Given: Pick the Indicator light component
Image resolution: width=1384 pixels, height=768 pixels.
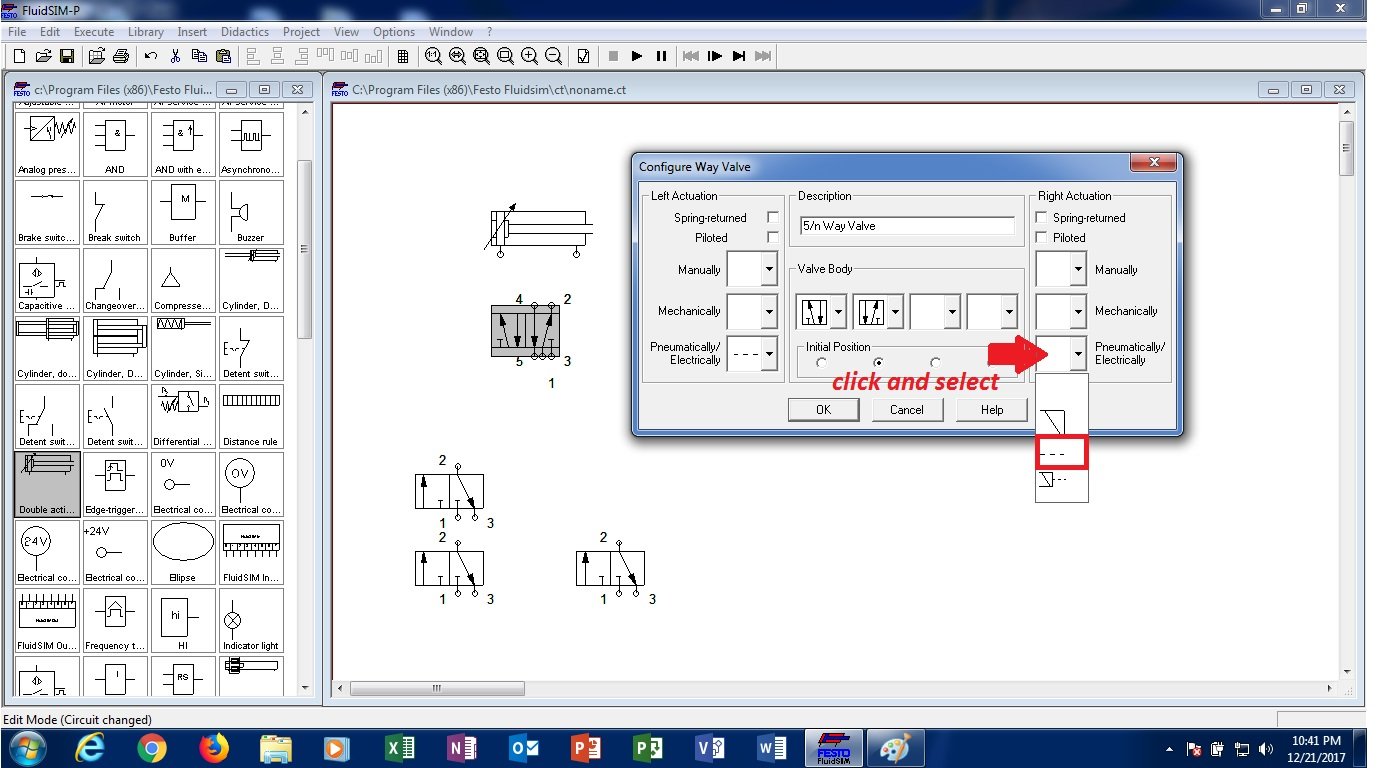Looking at the screenshot, I should (251, 620).
